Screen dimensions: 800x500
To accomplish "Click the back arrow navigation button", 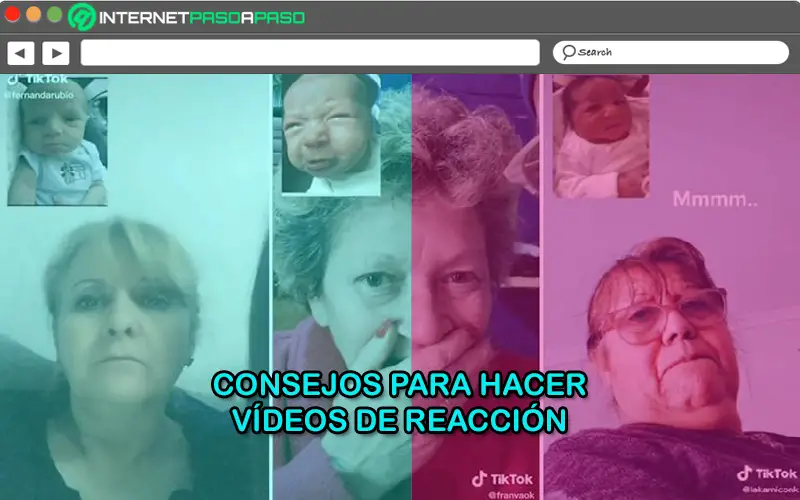I will (x=20, y=53).
